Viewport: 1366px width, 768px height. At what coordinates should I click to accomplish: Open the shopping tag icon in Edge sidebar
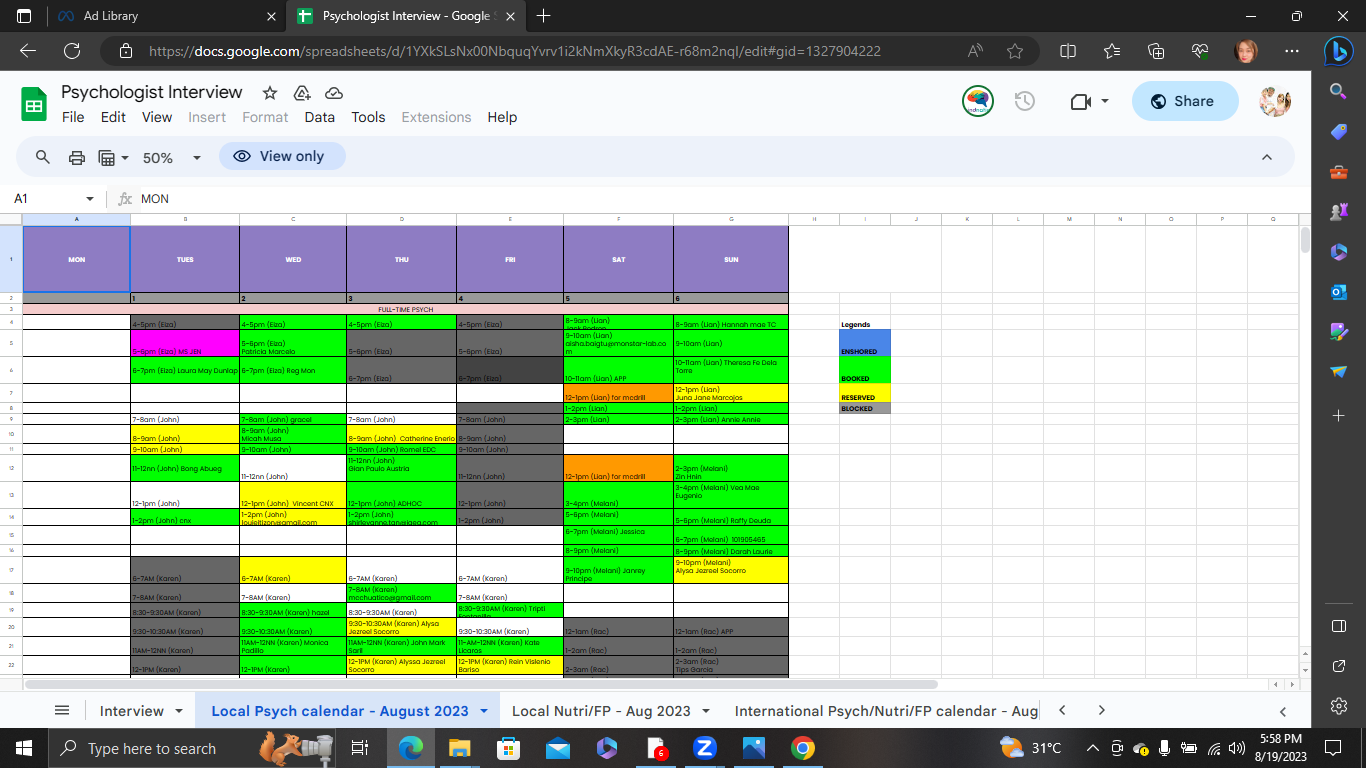[x=1339, y=131]
